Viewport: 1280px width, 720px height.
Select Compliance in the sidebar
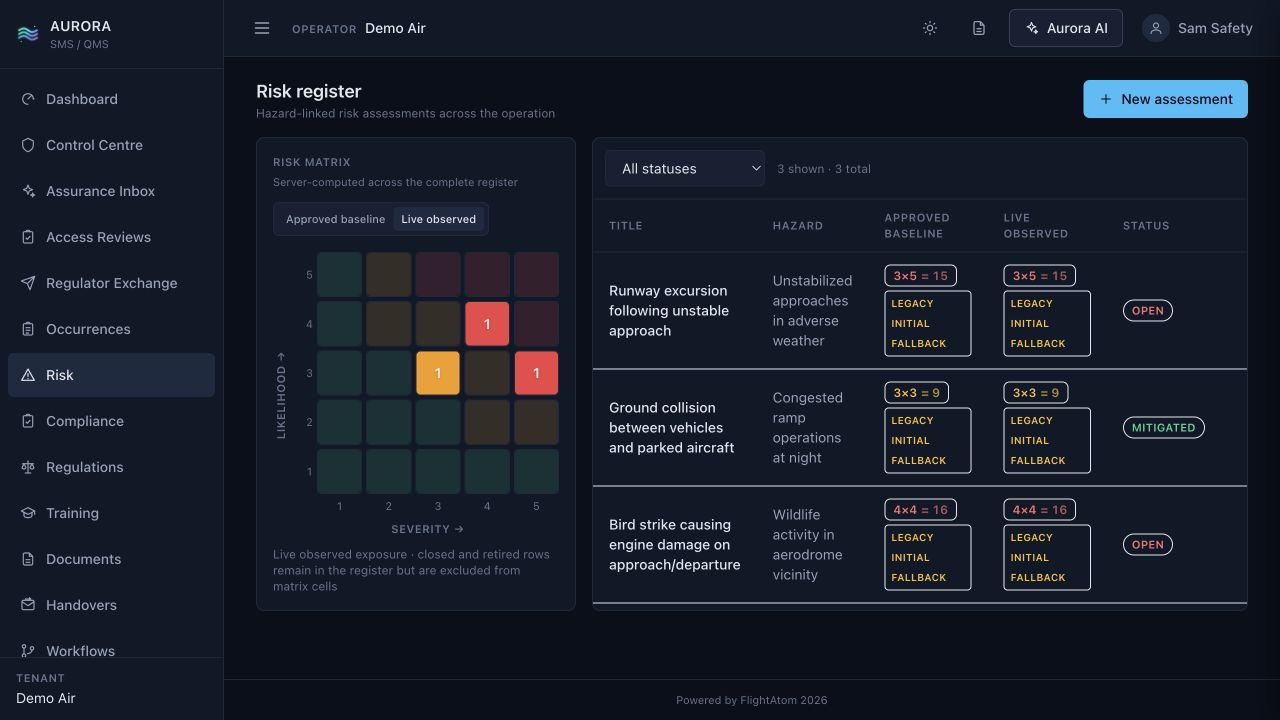pyautogui.click(x=111, y=421)
